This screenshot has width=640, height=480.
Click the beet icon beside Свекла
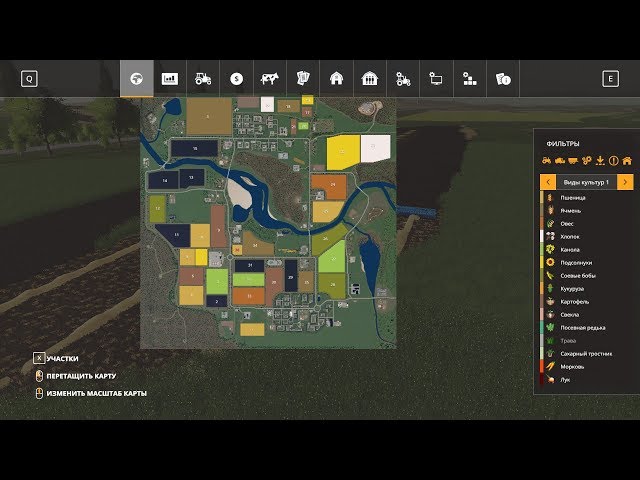[551, 315]
